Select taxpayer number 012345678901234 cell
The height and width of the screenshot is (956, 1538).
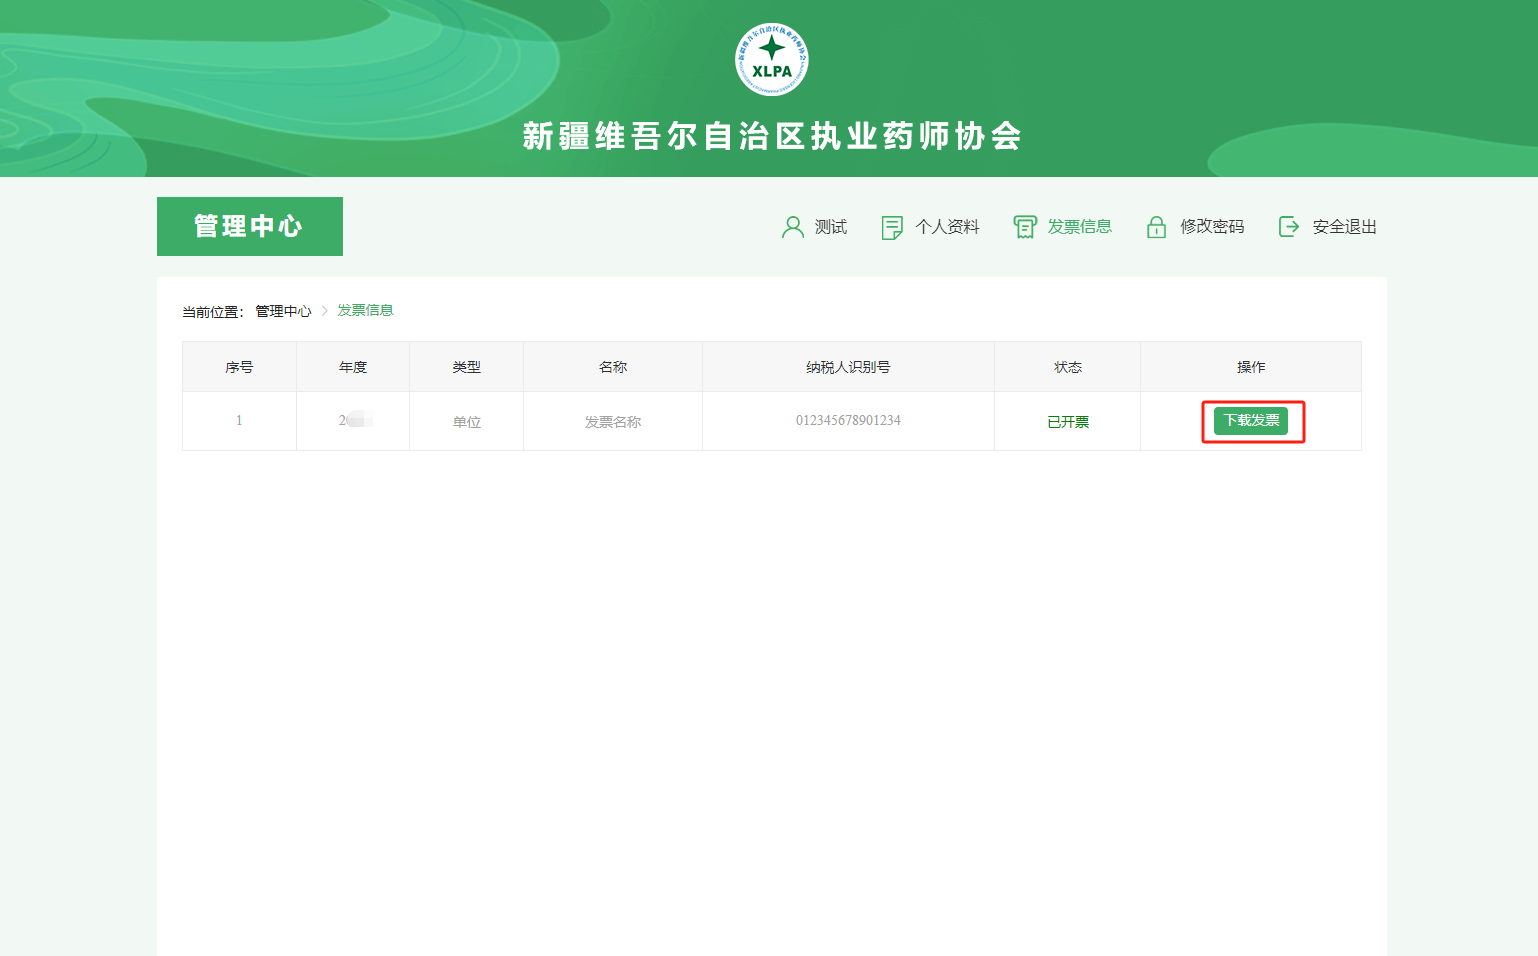[x=848, y=421]
